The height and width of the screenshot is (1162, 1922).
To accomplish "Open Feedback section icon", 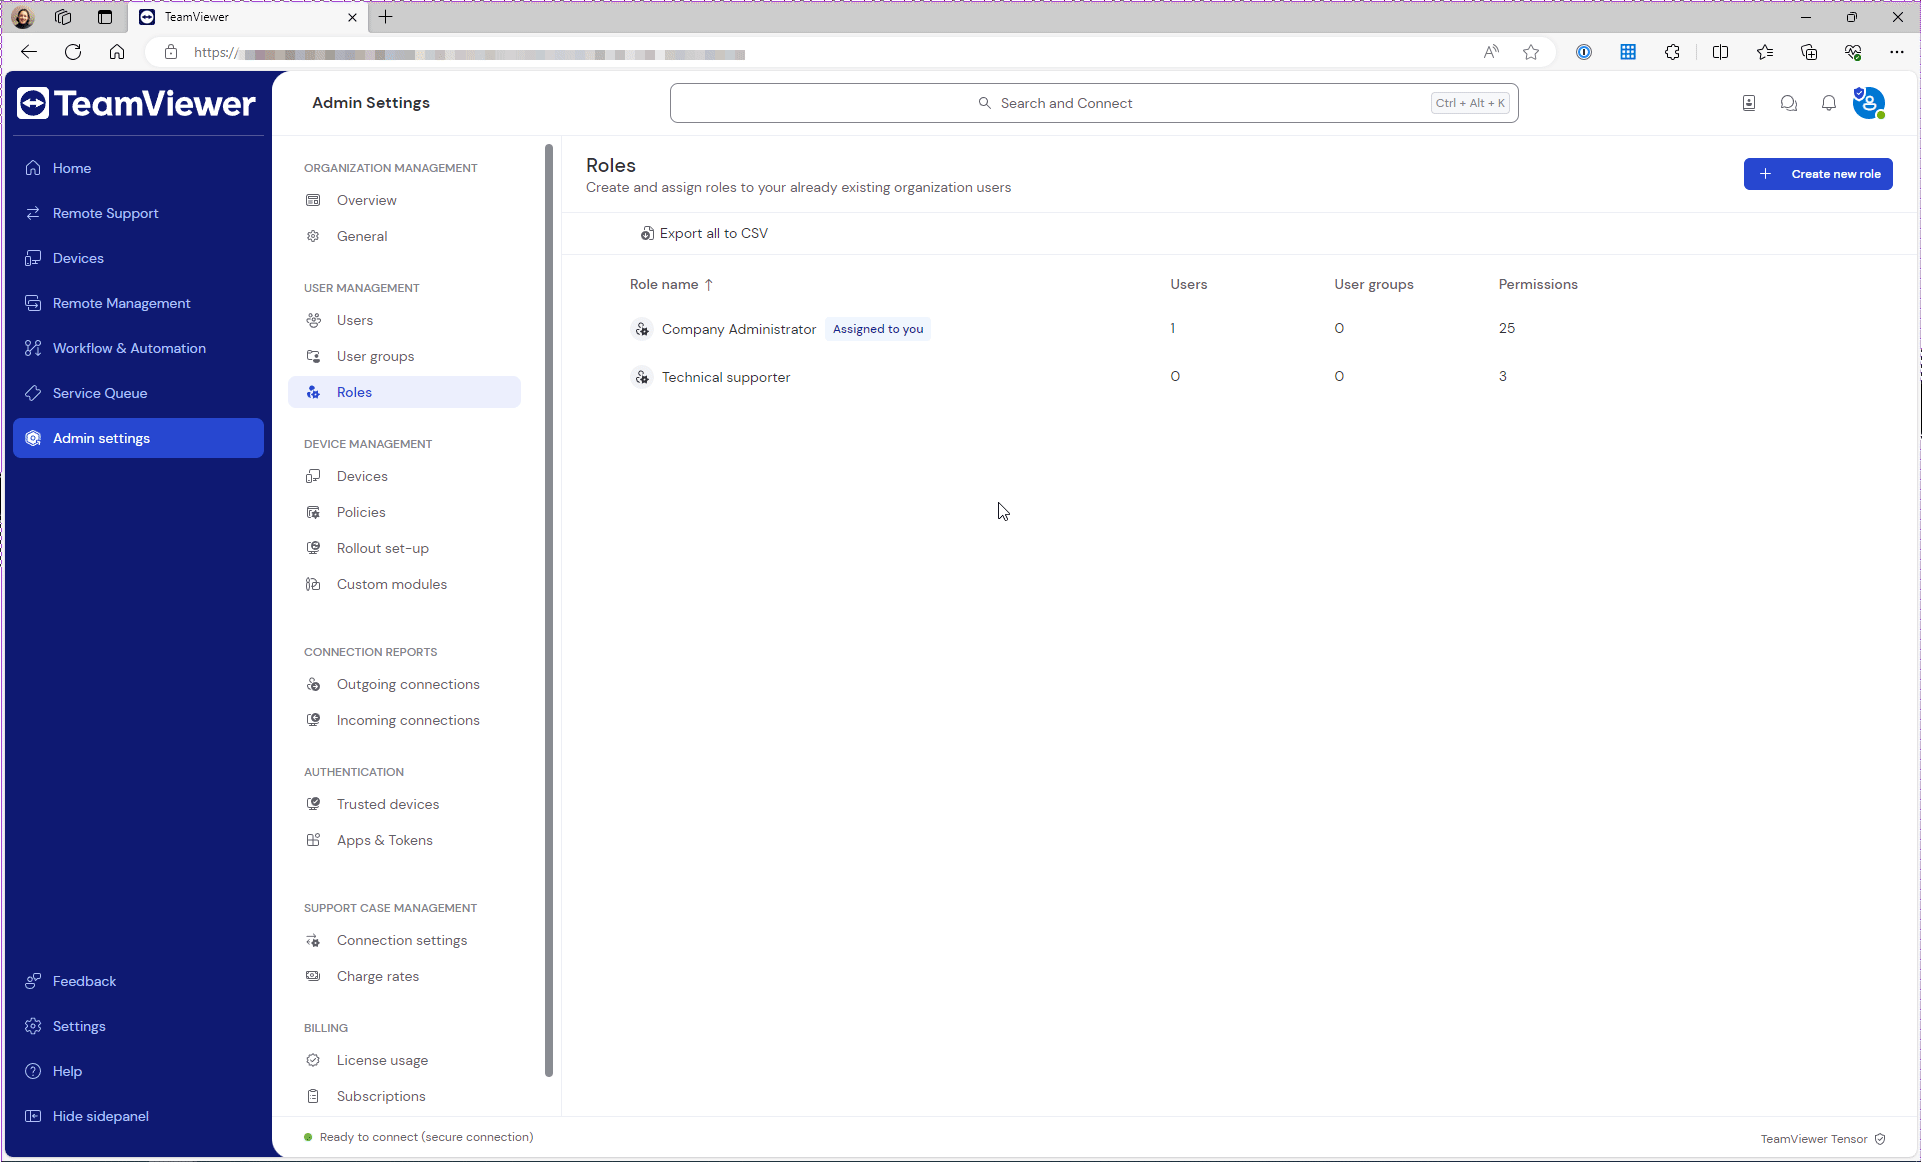I will click(x=33, y=981).
